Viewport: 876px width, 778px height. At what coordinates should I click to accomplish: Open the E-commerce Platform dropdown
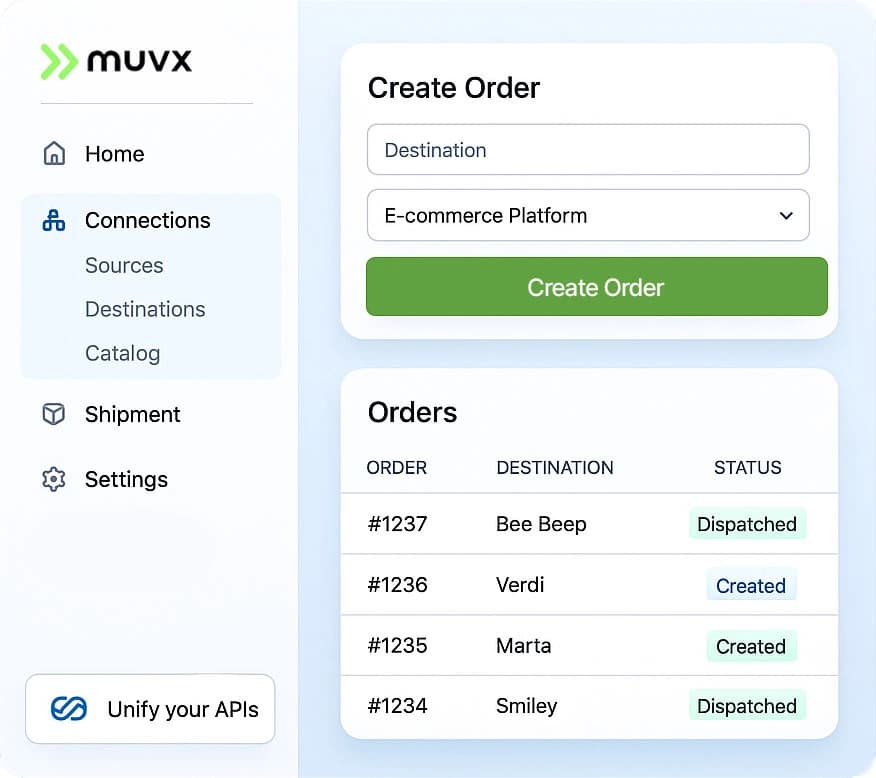588,215
